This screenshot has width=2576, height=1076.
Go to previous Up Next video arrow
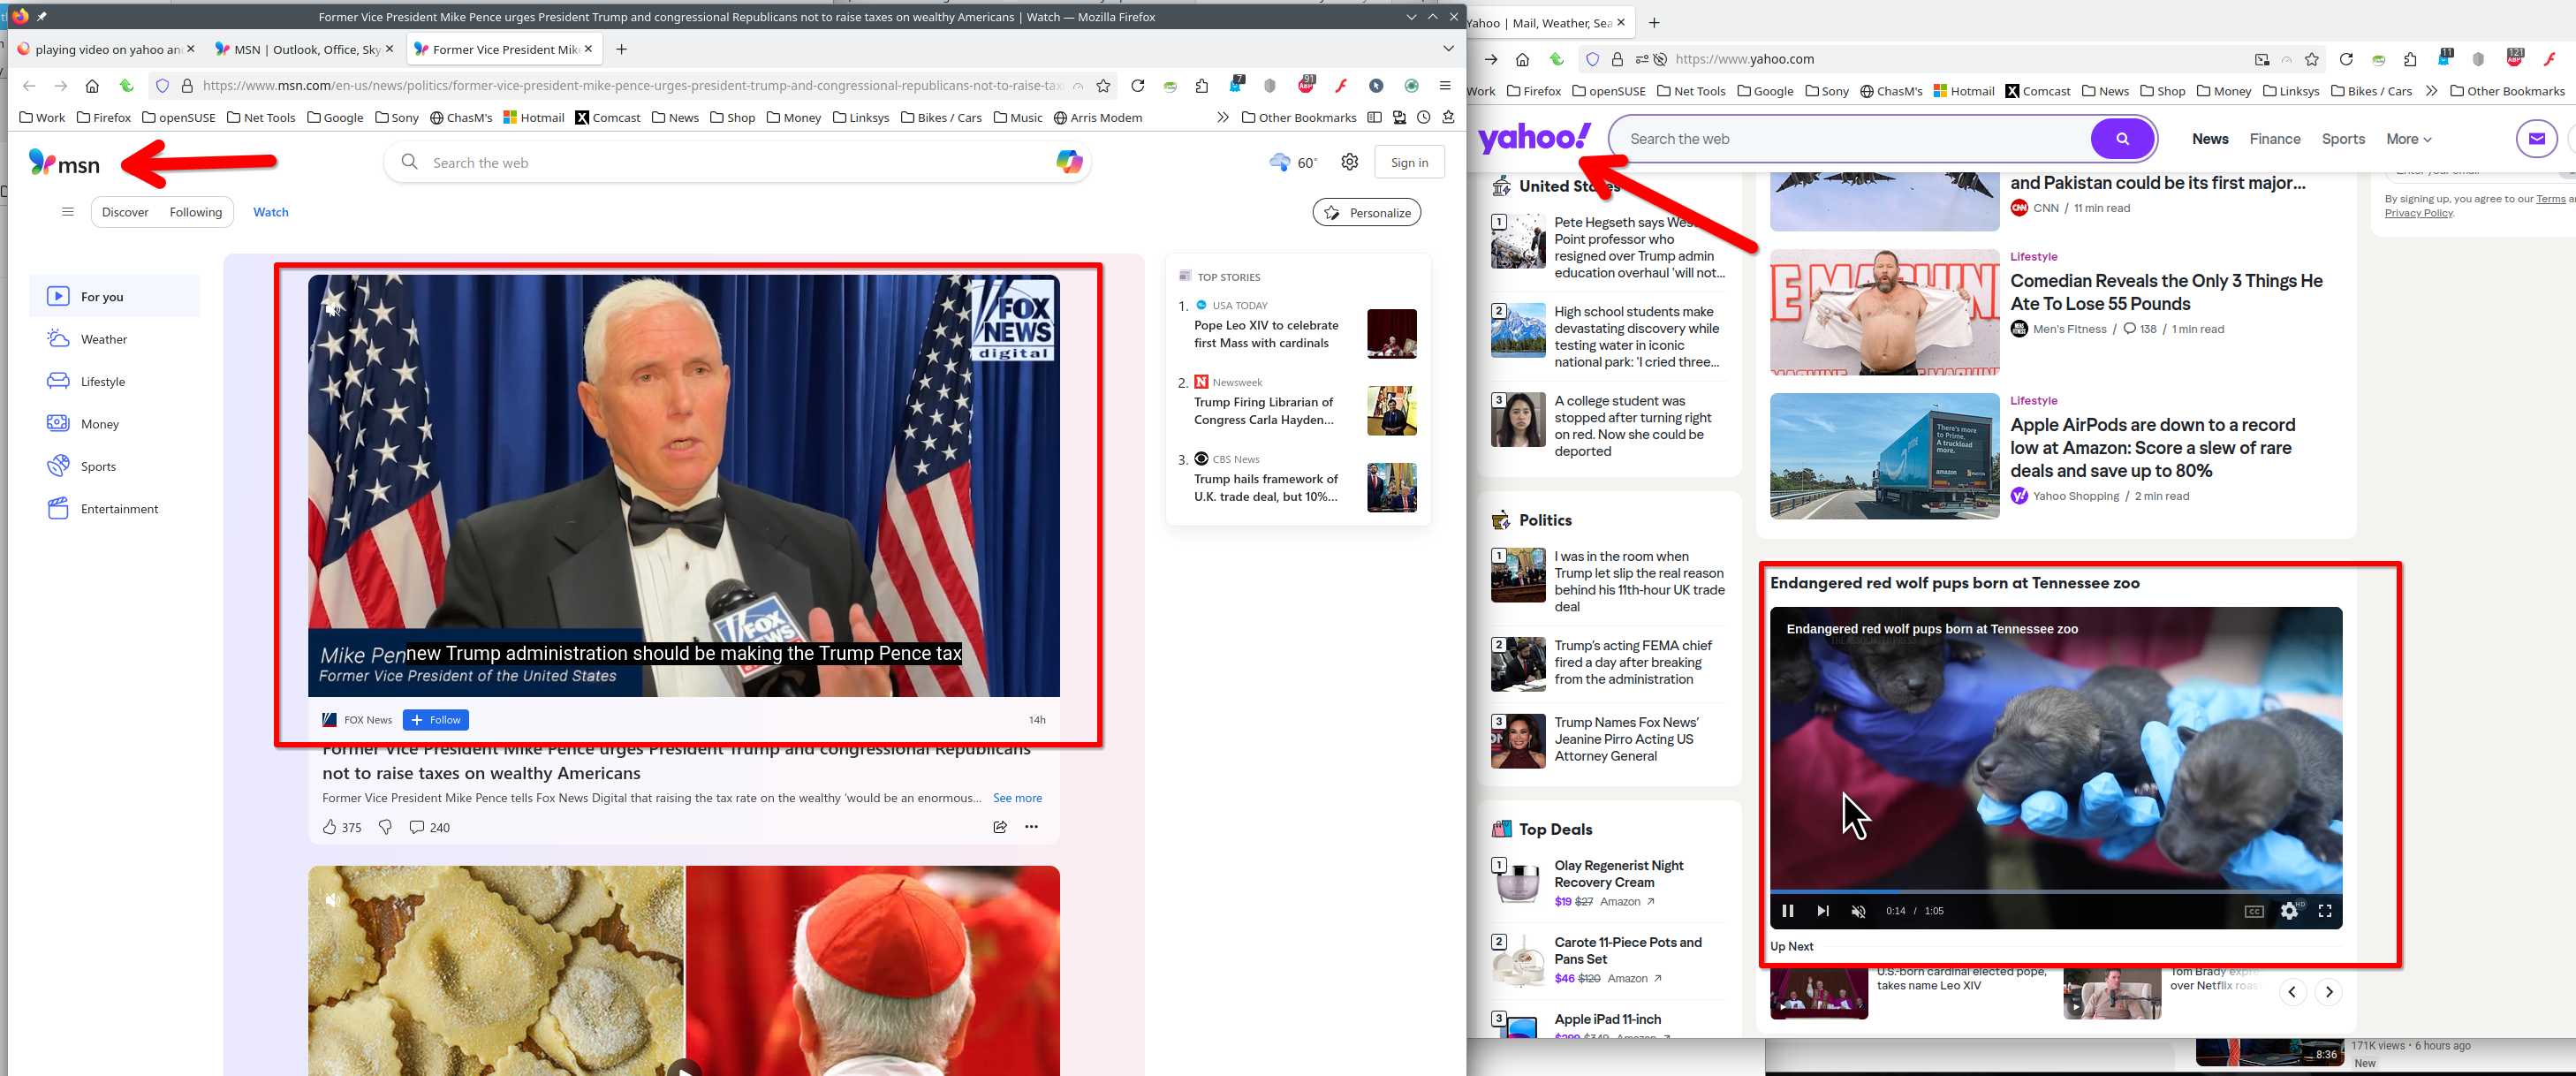pyautogui.click(x=2292, y=992)
